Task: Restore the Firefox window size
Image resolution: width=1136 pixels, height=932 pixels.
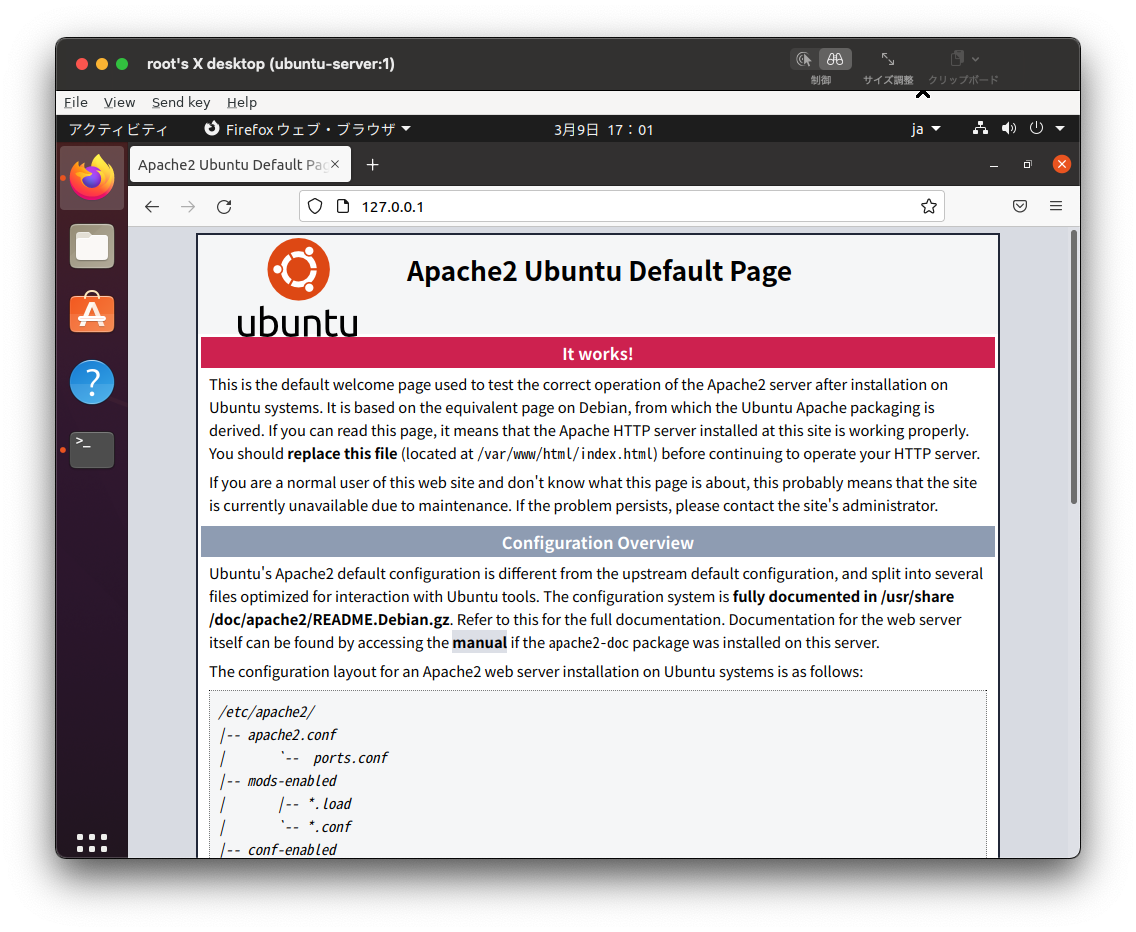Action: point(1027,165)
